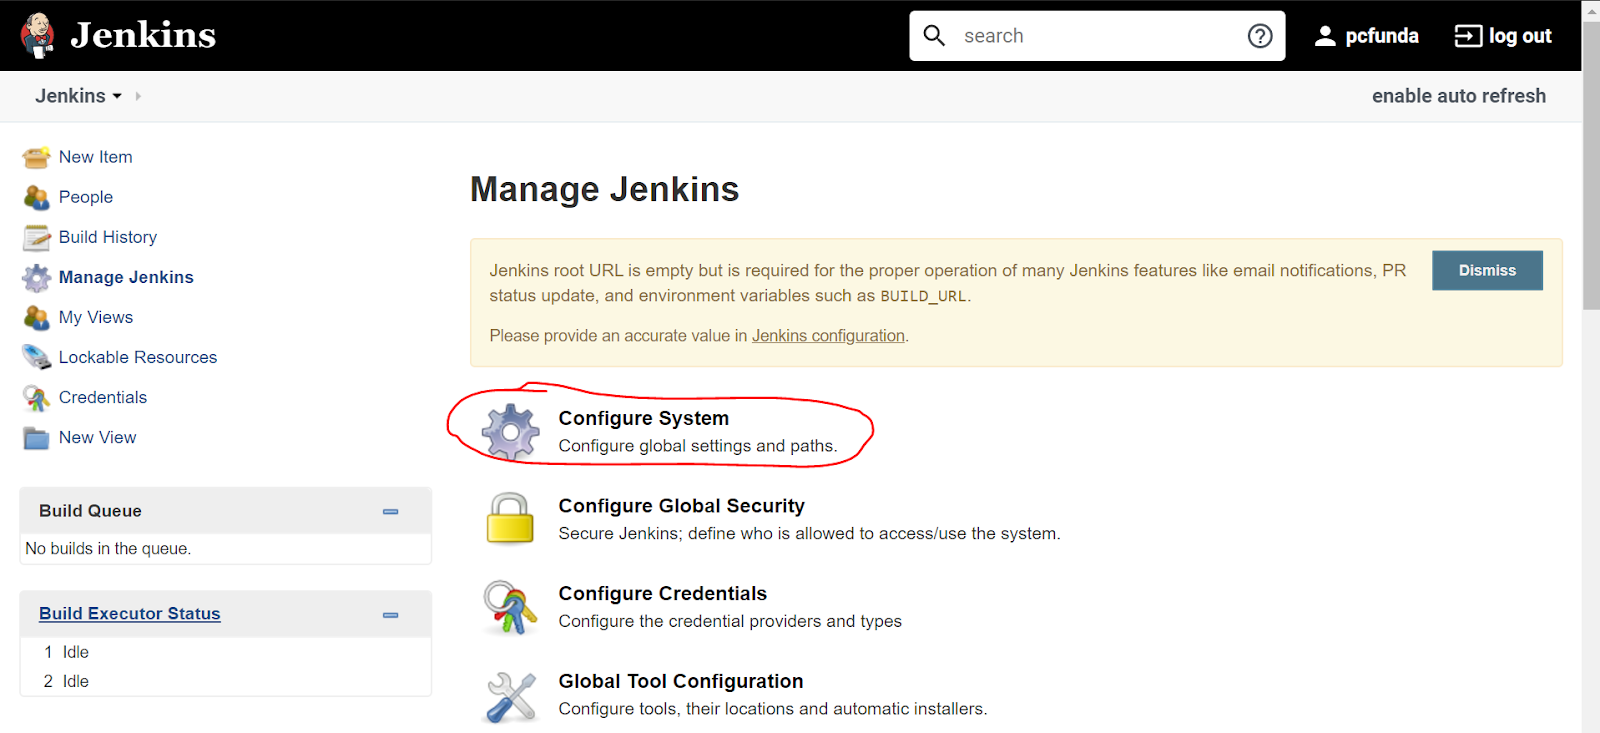The height and width of the screenshot is (733, 1600).
Task: Click the My Views icon
Action: 37,317
